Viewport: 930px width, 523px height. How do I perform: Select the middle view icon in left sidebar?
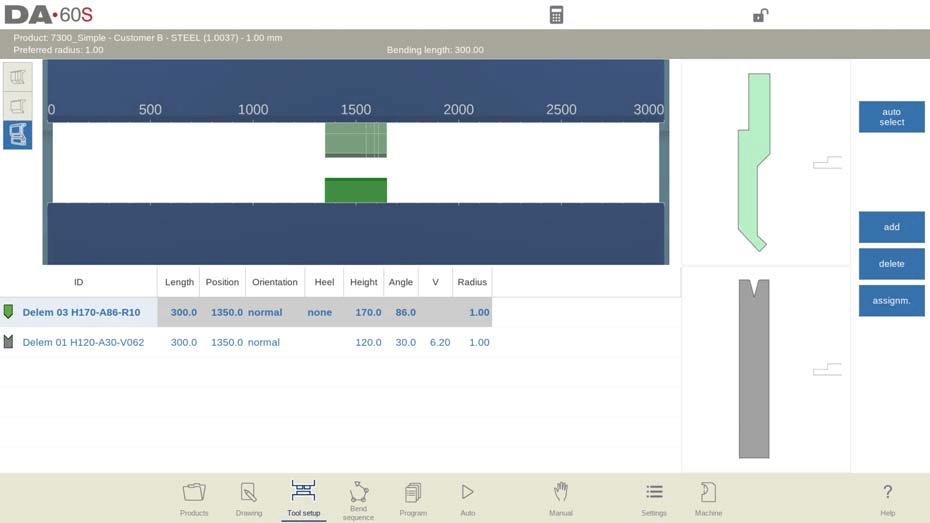(17, 106)
